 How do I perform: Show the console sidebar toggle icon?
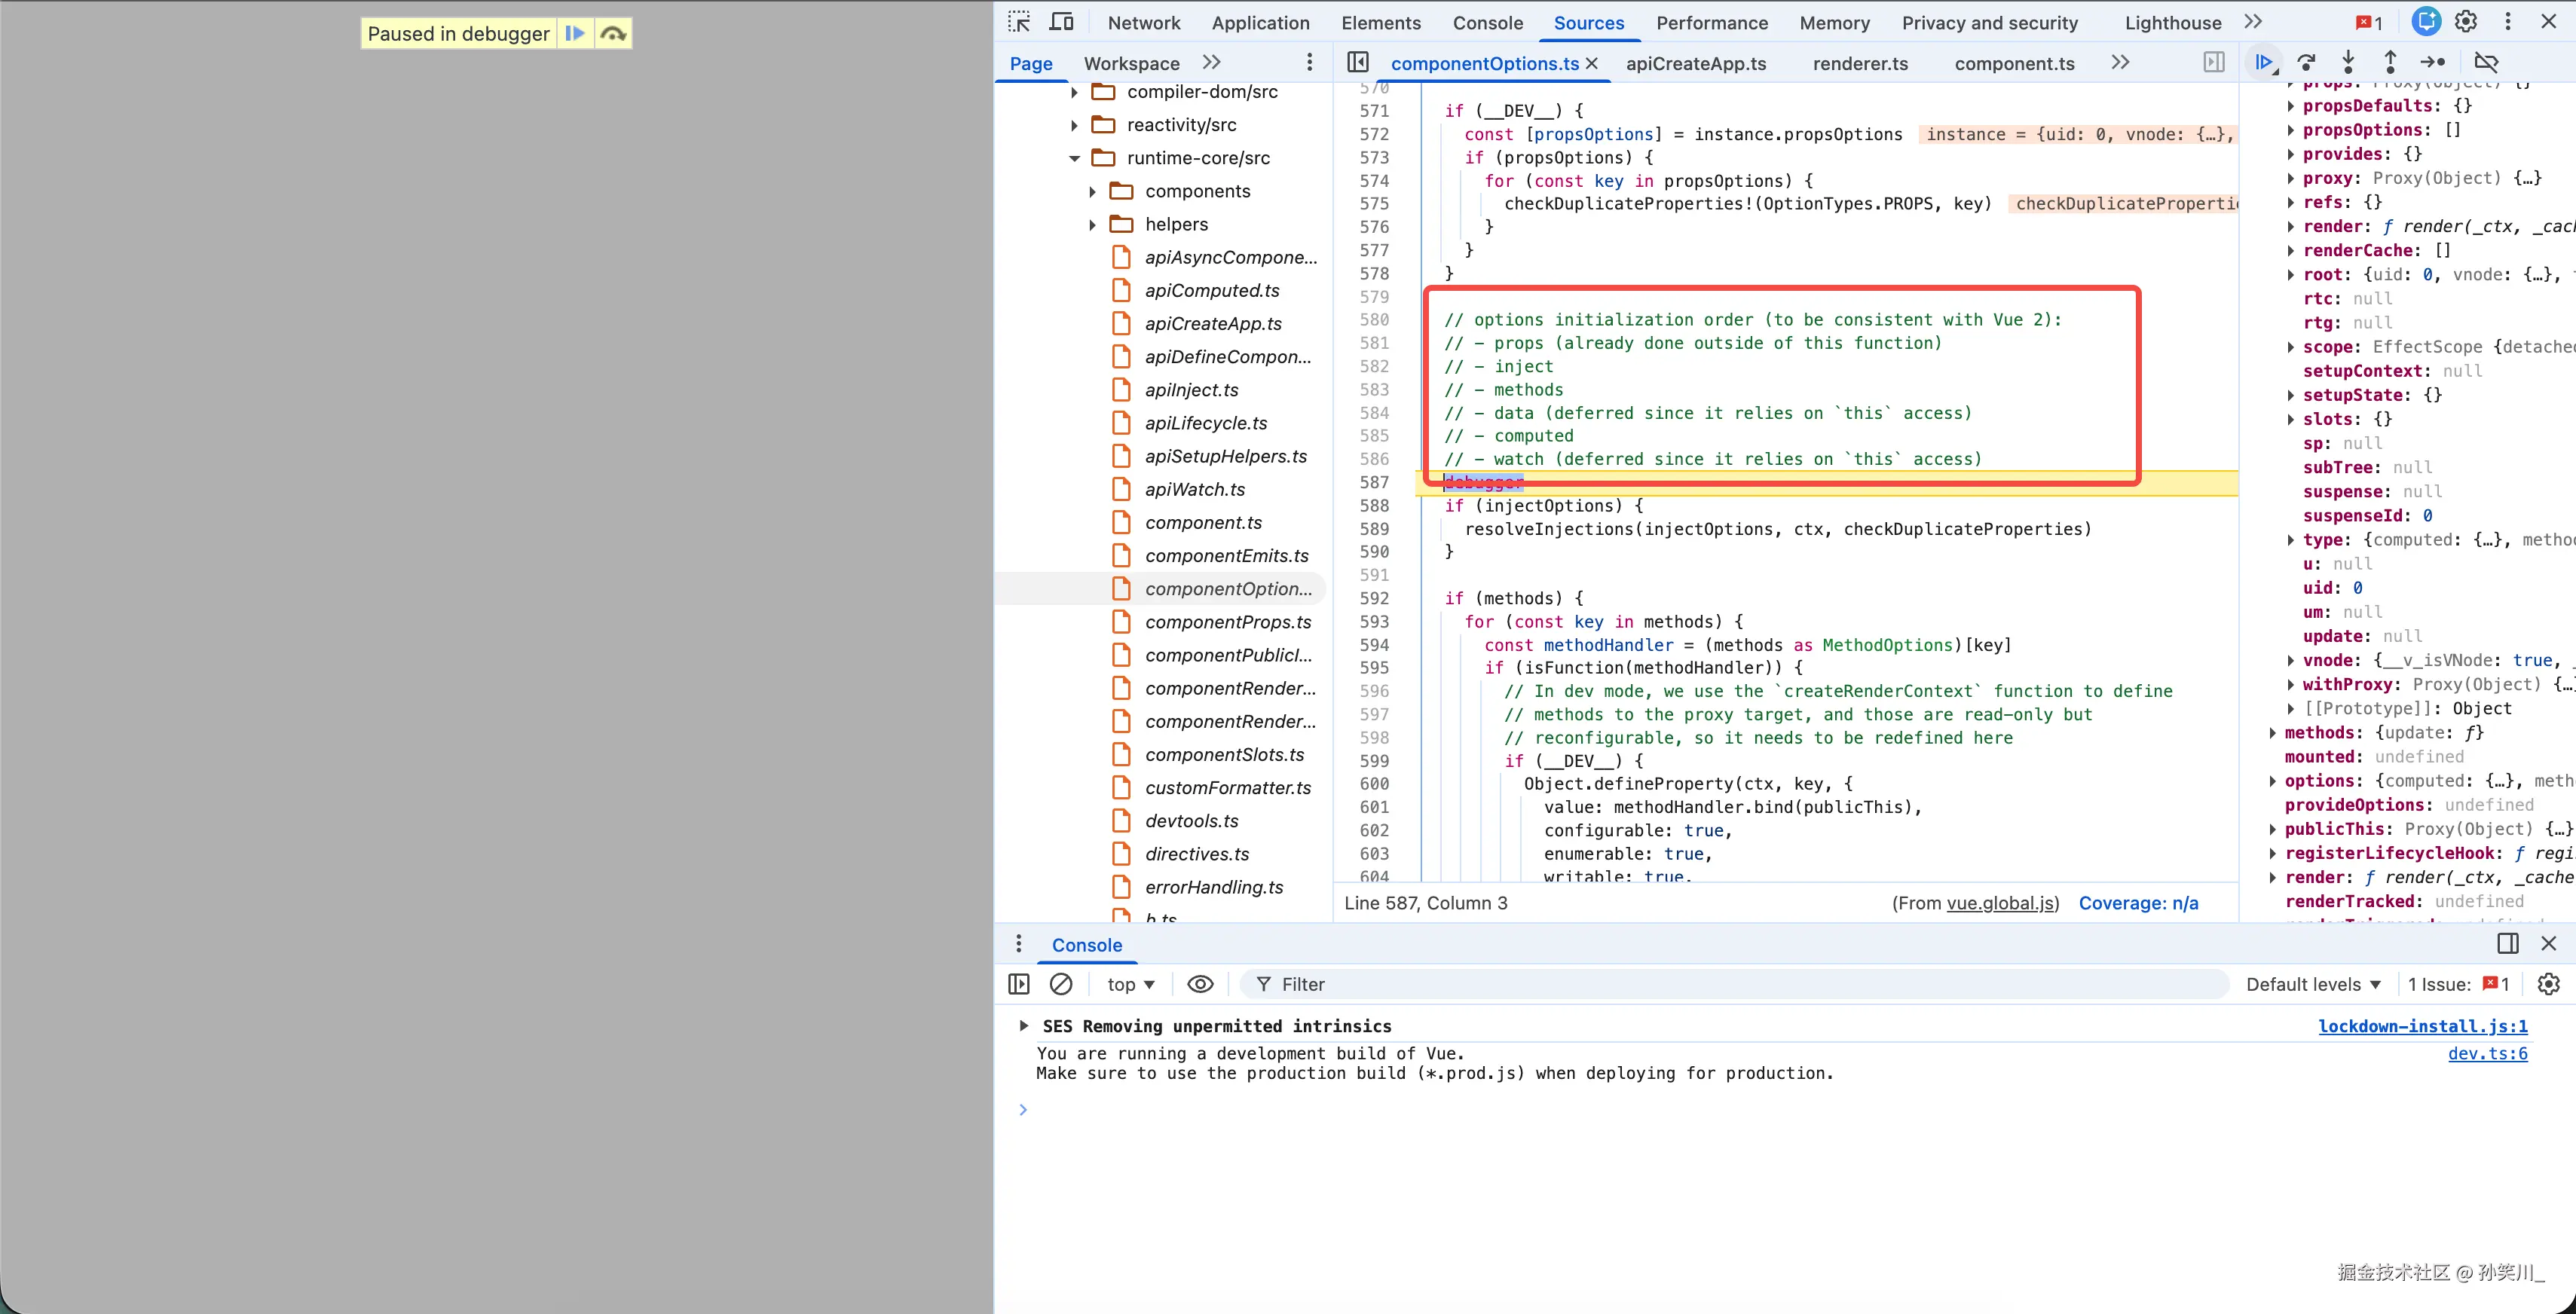pos(1019,984)
